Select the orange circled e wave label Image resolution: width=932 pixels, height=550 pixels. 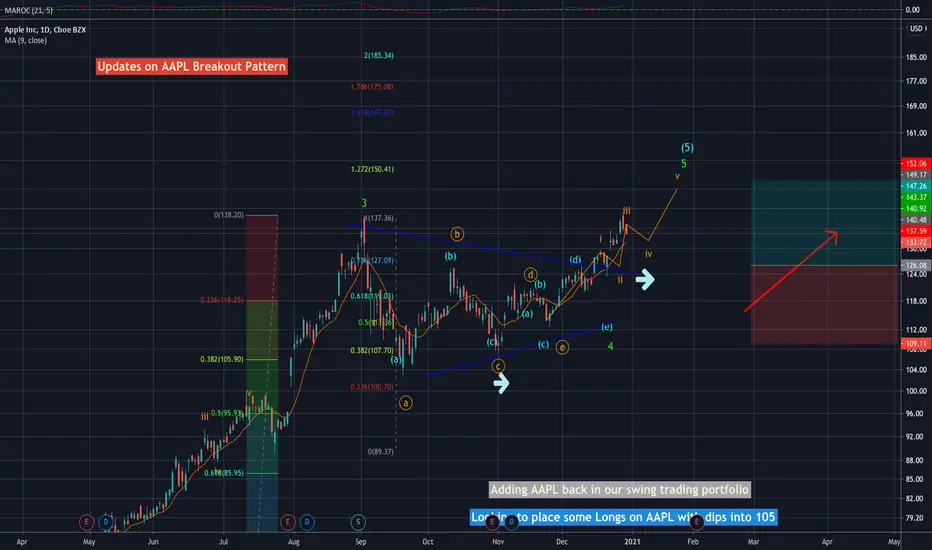pyautogui.click(x=562, y=347)
